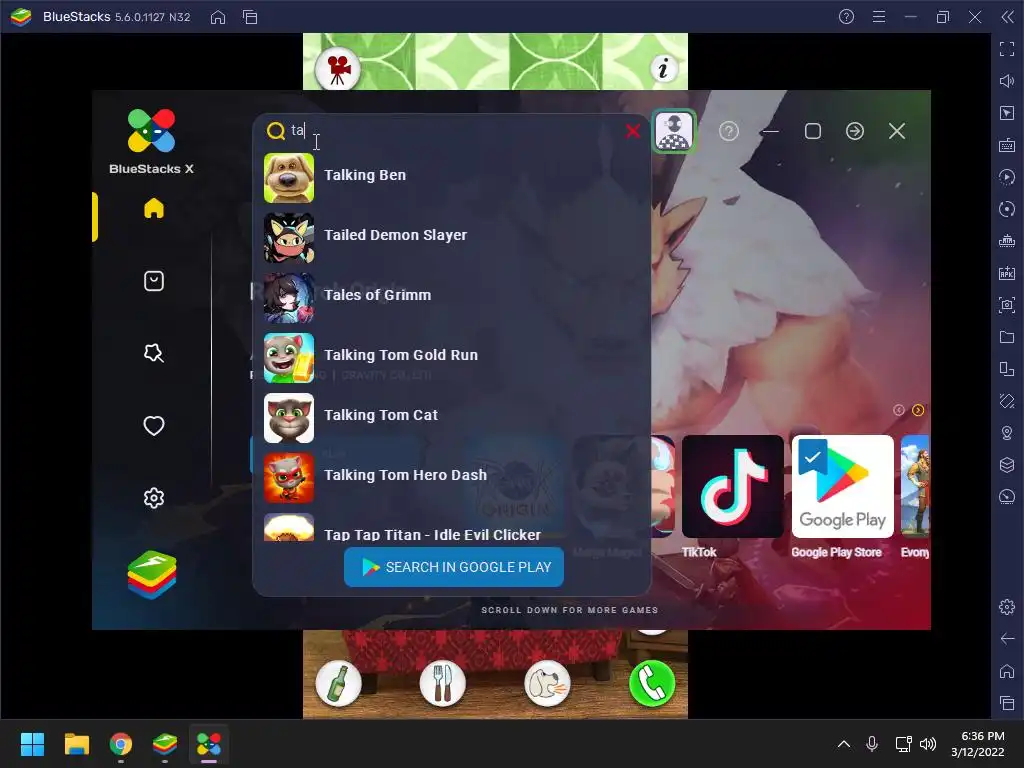Click Search in Google Play button
Screen dimensions: 1024x768
point(454,567)
